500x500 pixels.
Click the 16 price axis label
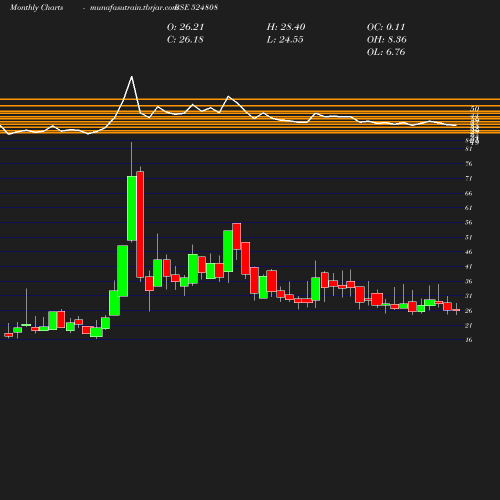(469, 340)
